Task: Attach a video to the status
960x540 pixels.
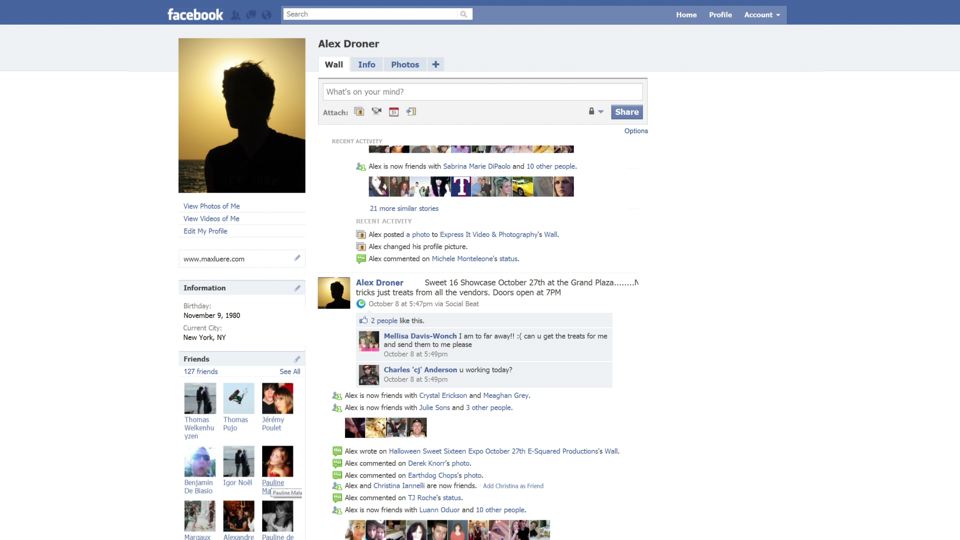Action: click(377, 111)
